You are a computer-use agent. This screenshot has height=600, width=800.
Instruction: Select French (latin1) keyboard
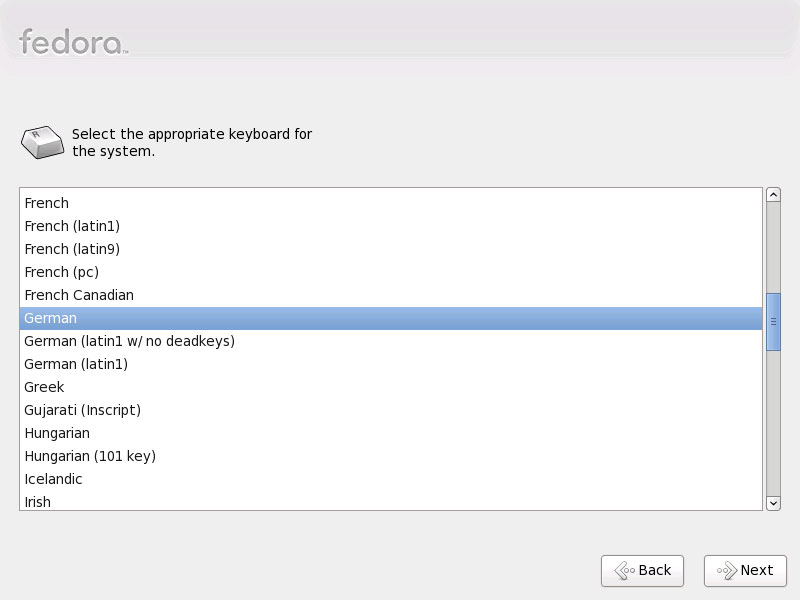click(x=391, y=226)
